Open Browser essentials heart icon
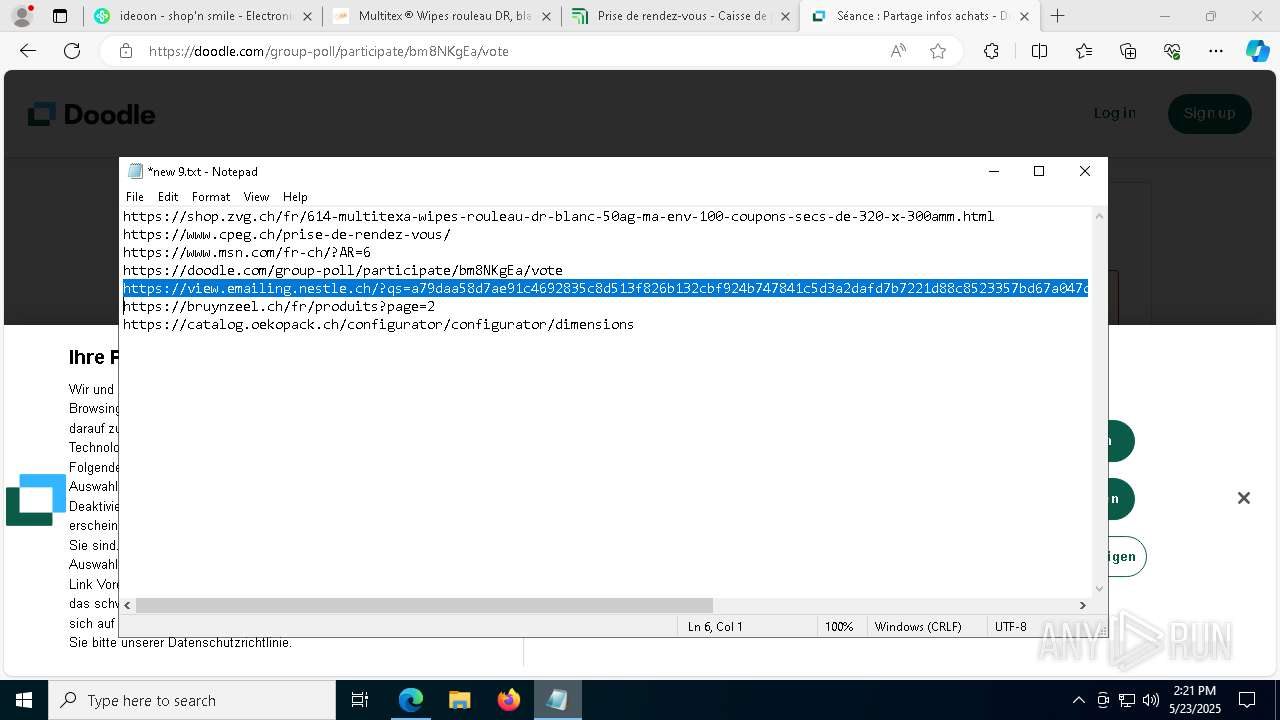This screenshot has height=720, width=1280. 1172,51
